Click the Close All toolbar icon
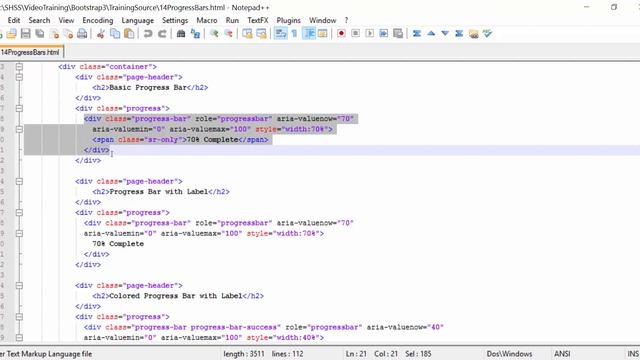The width and height of the screenshot is (640, 360). tap(68, 33)
